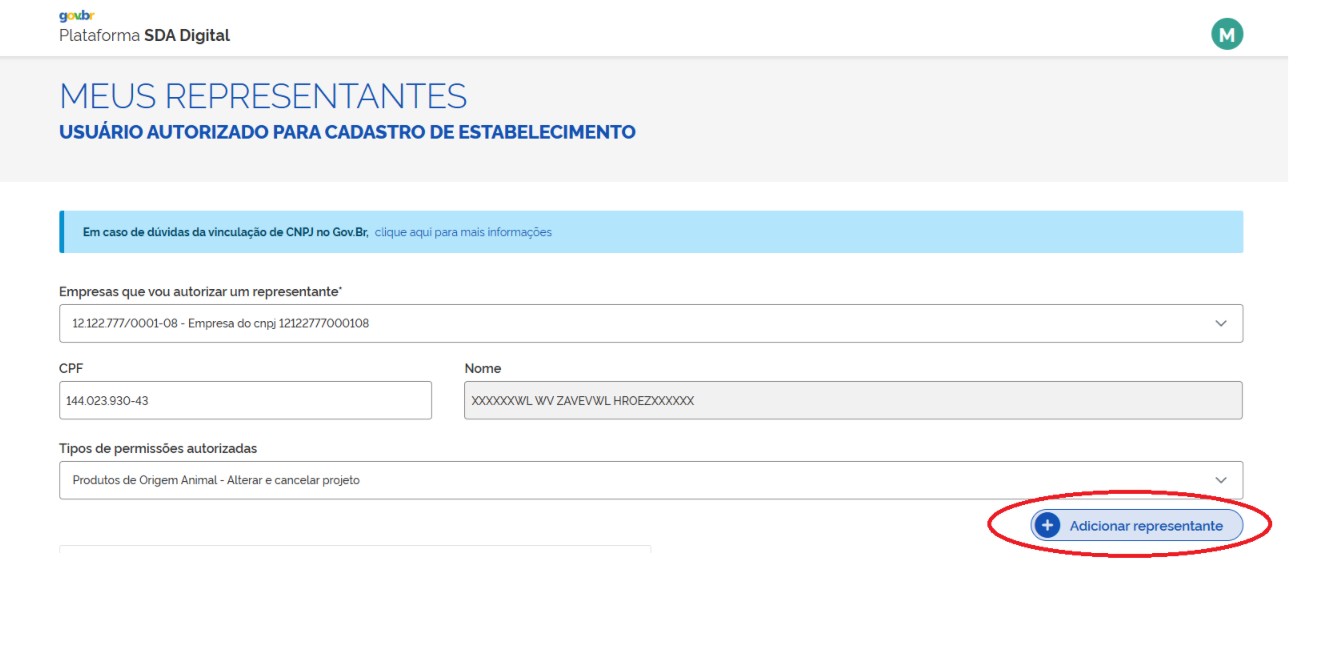Click the read-only Nome field
Screen dimensions: 1341x652
852,400
